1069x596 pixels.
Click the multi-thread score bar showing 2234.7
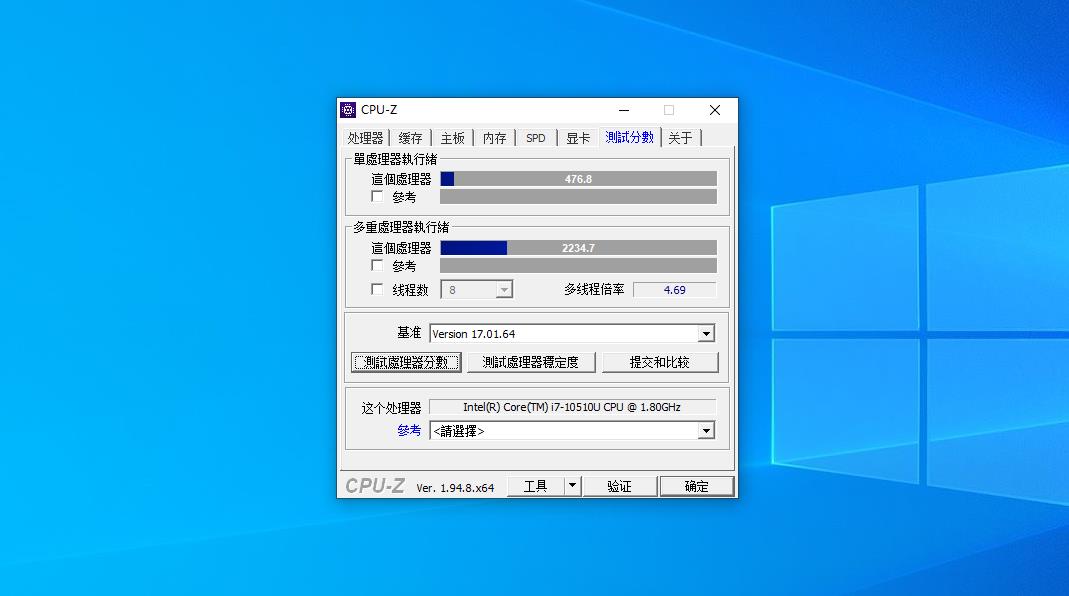click(578, 247)
